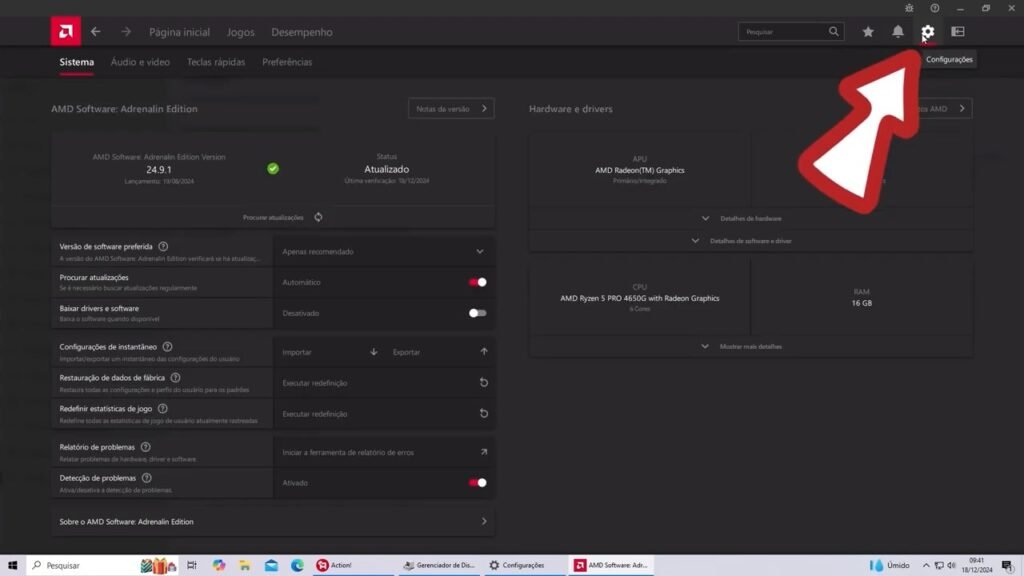Screen dimensions: 1024x576
Task: Disable automatic Procurar atualizações toggle
Action: pyautogui.click(x=477, y=282)
